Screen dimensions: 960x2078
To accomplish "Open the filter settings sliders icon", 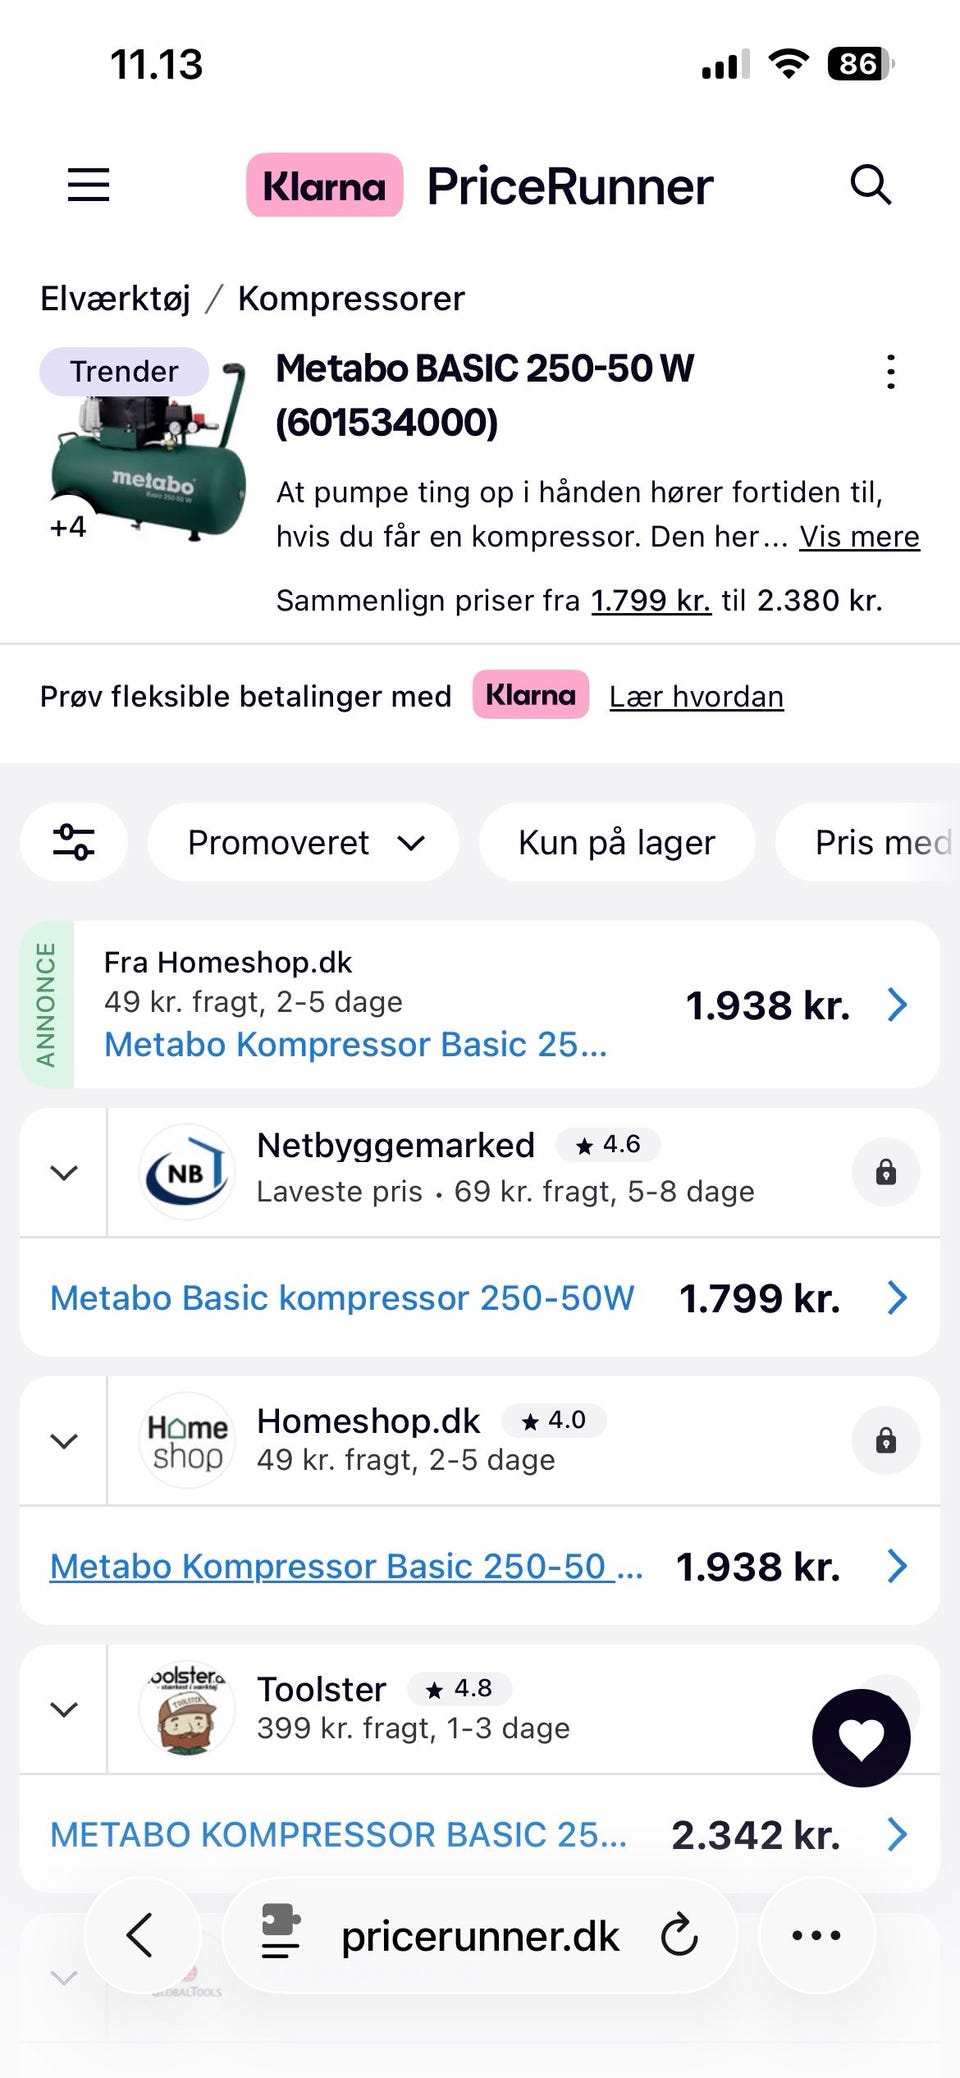I will click(x=74, y=842).
